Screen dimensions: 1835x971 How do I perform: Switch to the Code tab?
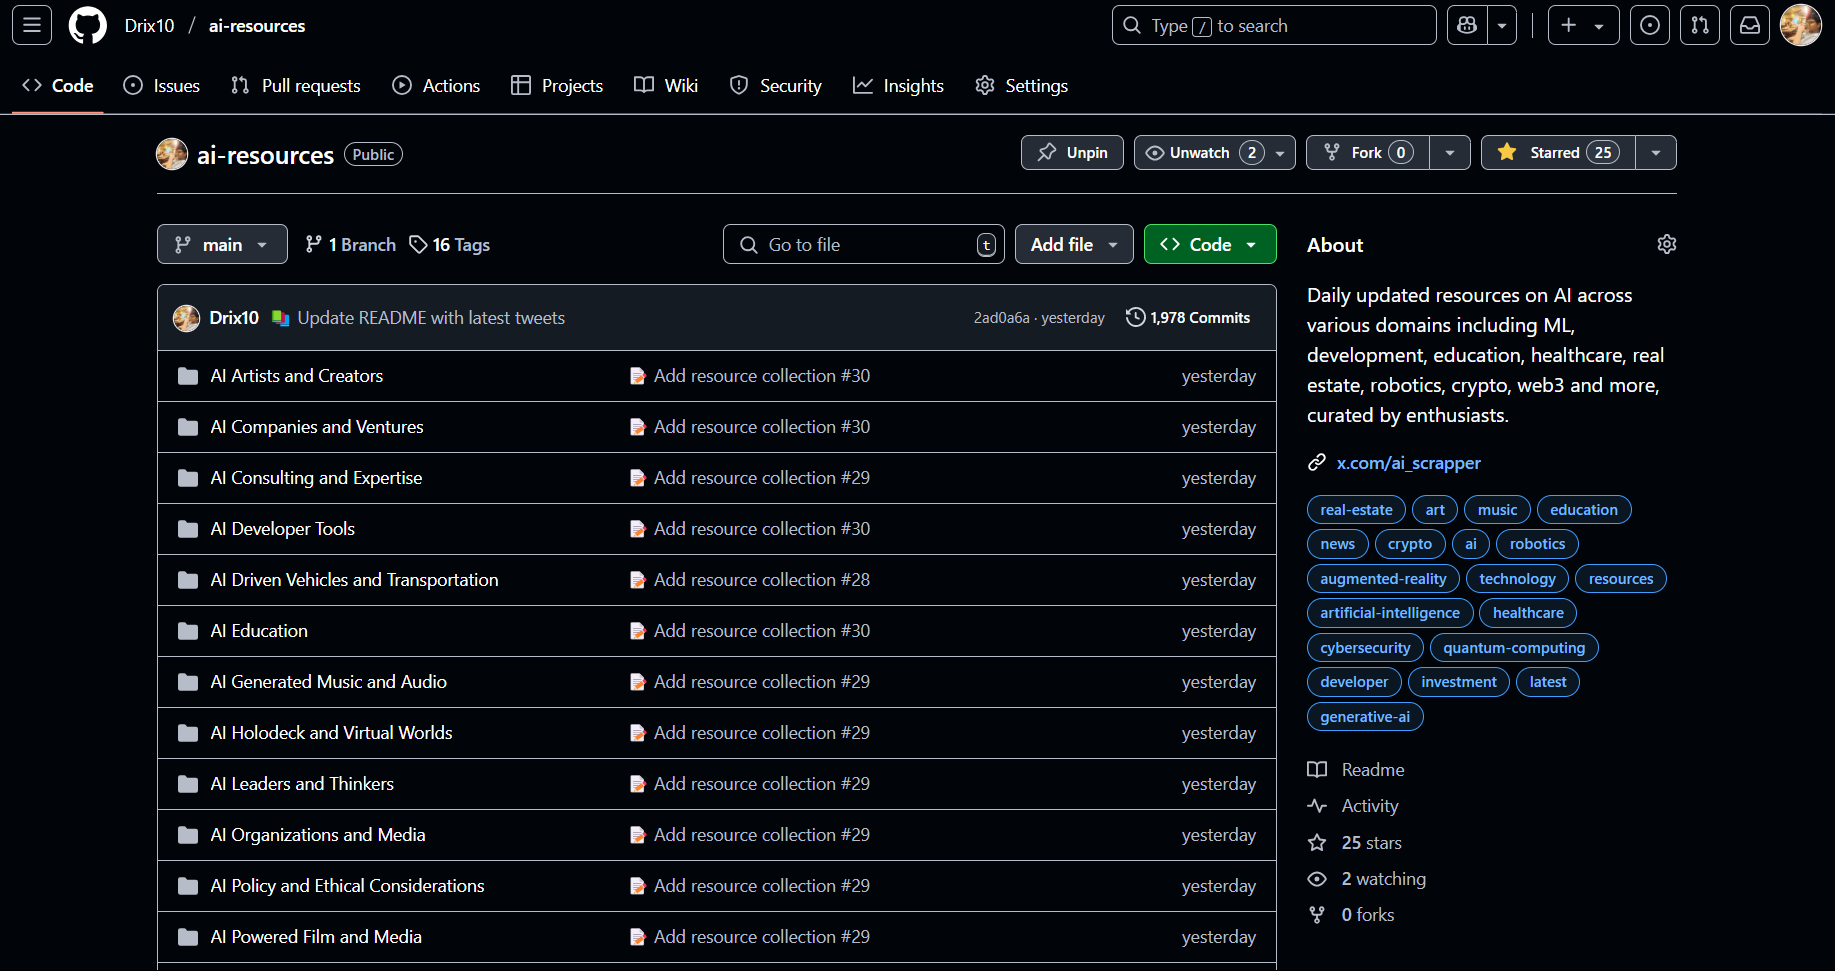[x=58, y=86]
